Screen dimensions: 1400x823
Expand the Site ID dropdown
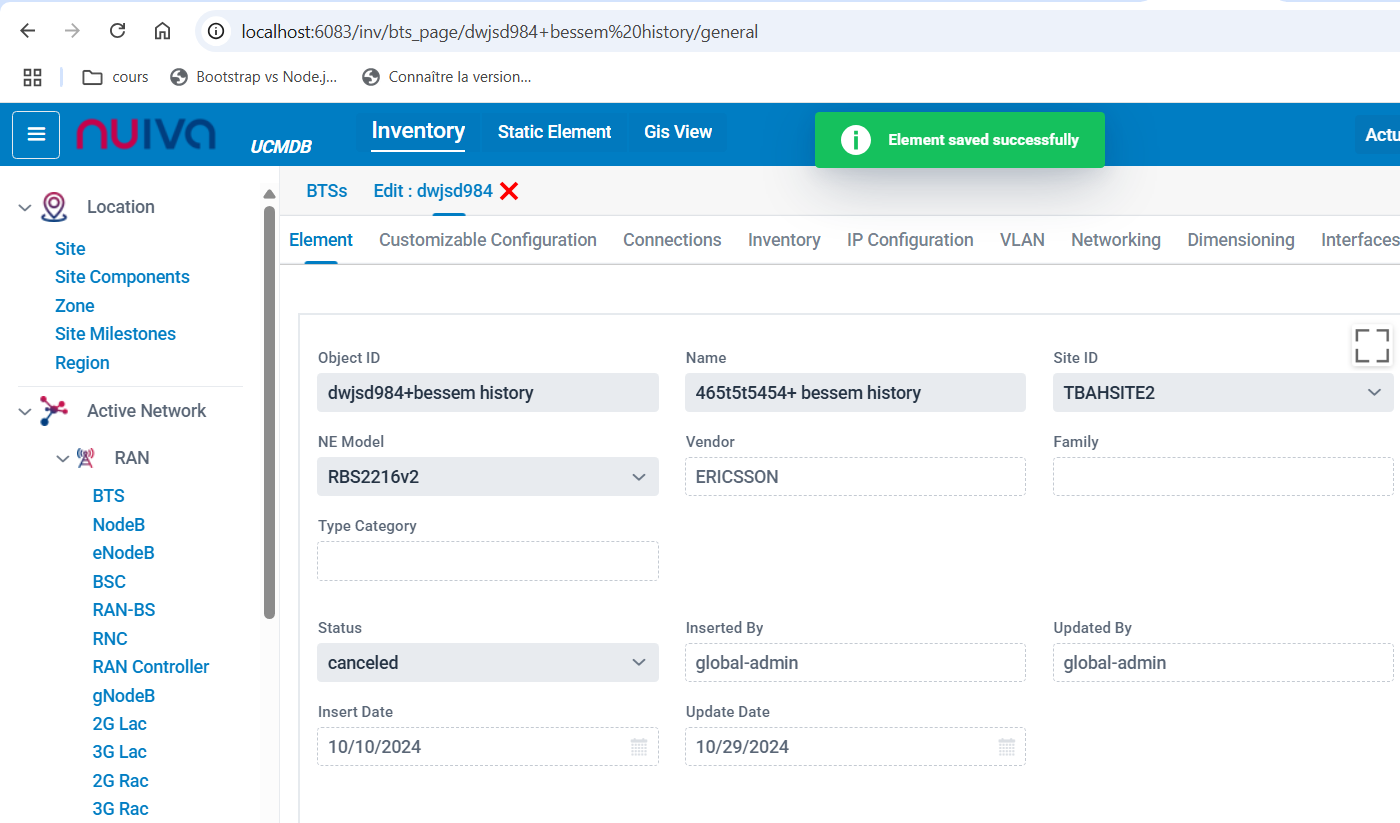tap(1222, 393)
